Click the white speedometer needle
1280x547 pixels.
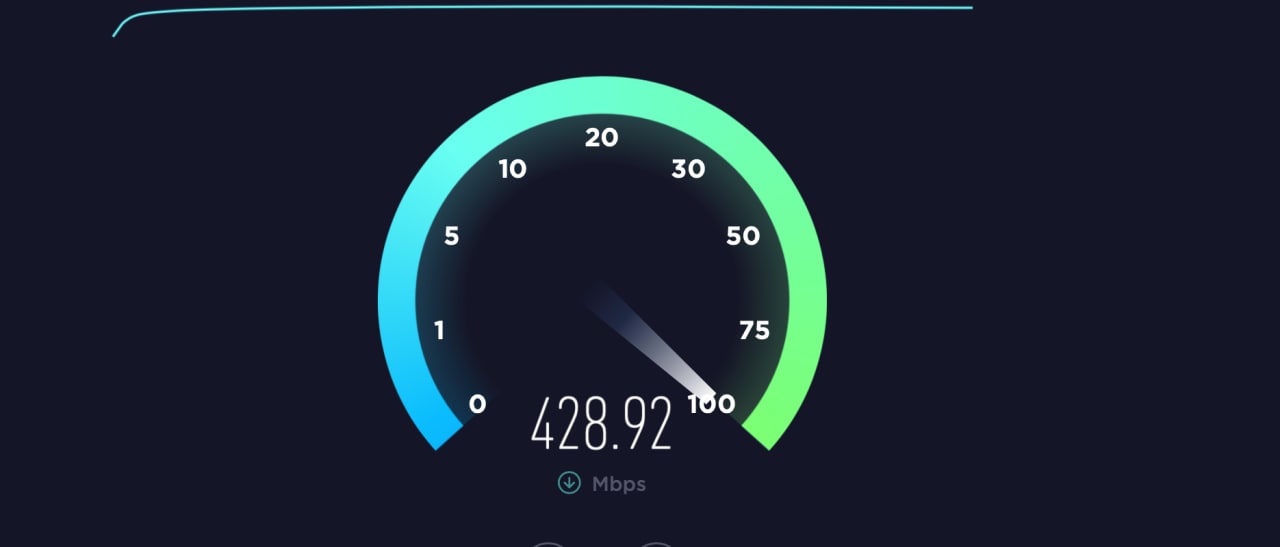point(653,343)
